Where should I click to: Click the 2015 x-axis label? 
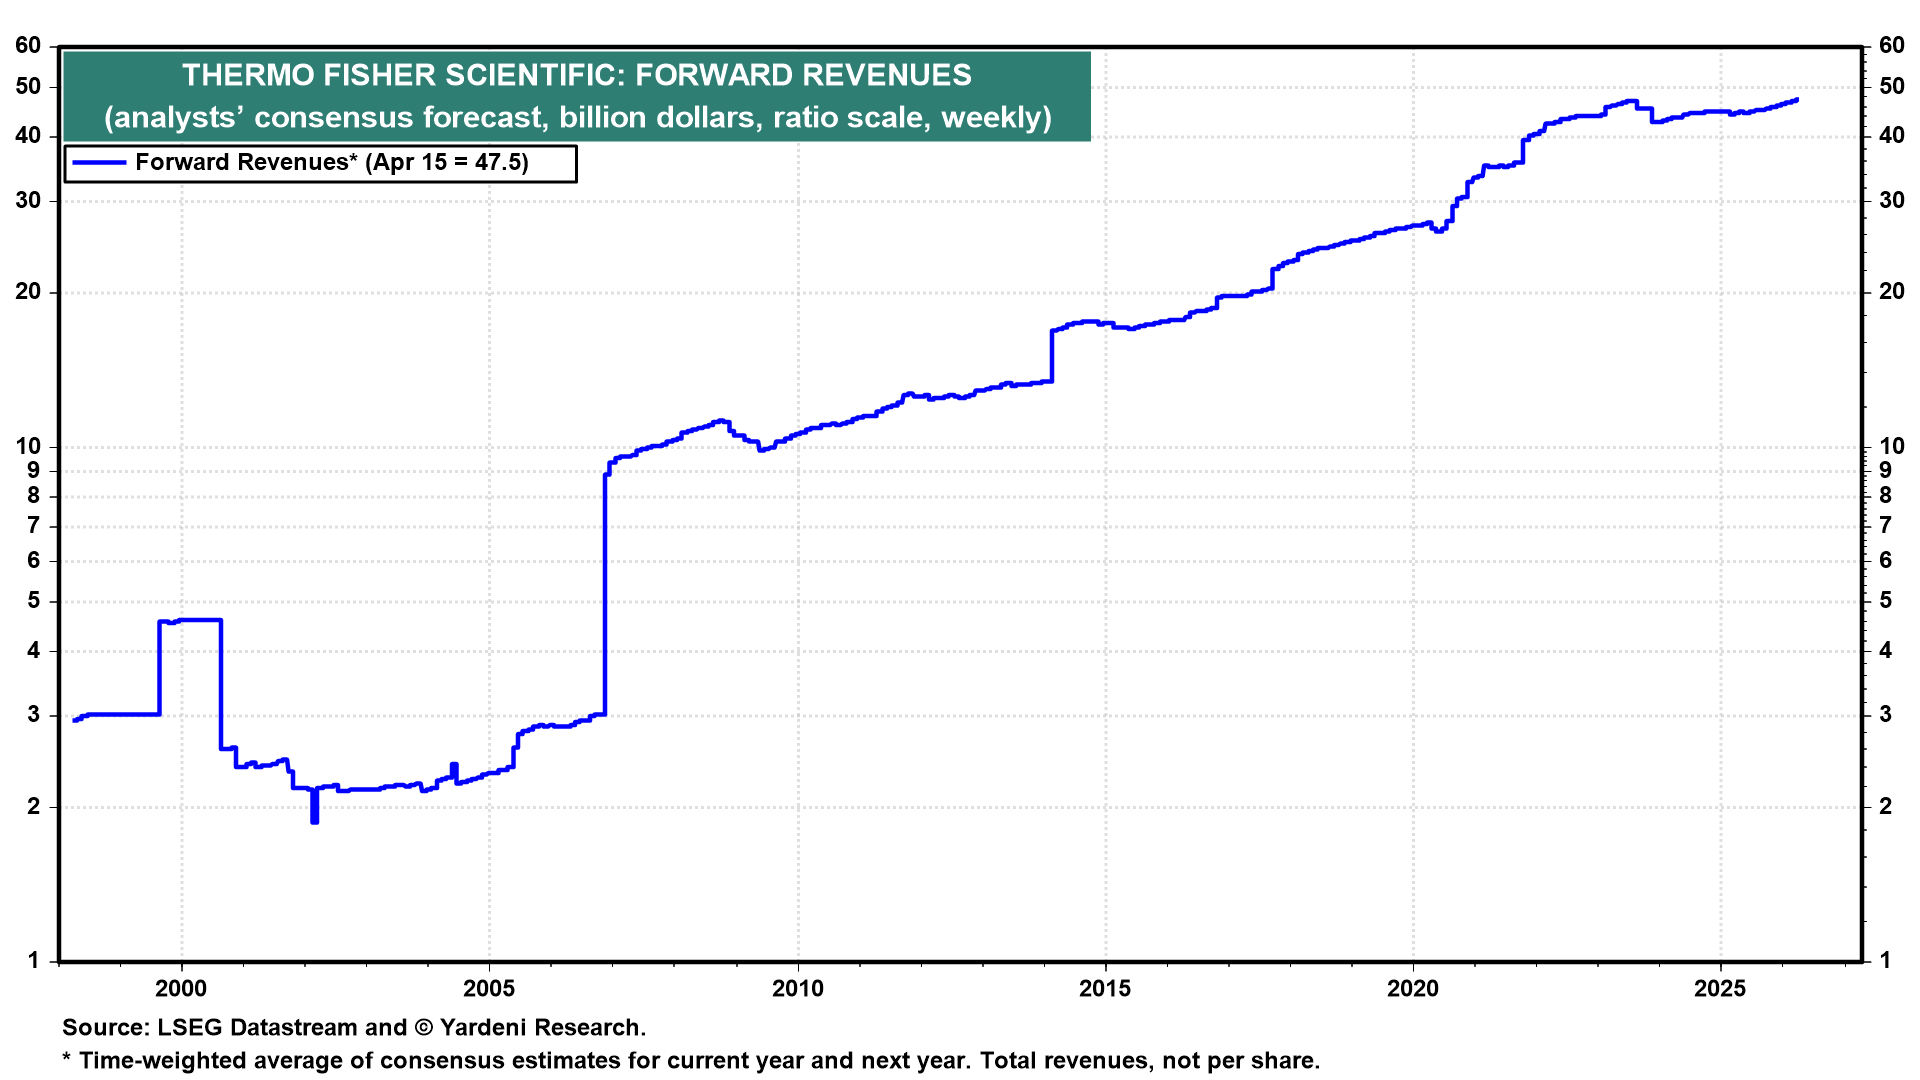[1105, 989]
